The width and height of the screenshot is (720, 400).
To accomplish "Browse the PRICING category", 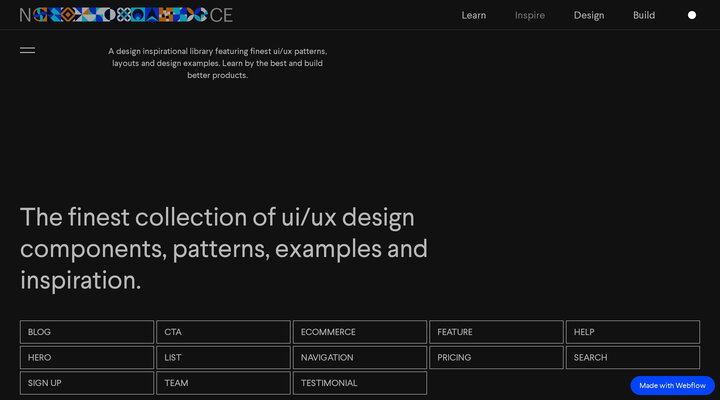I will (x=496, y=357).
